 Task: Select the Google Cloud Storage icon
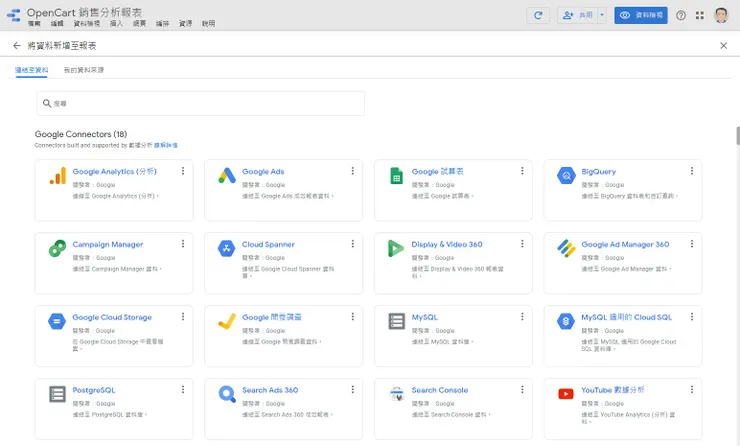[x=57, y=321]
